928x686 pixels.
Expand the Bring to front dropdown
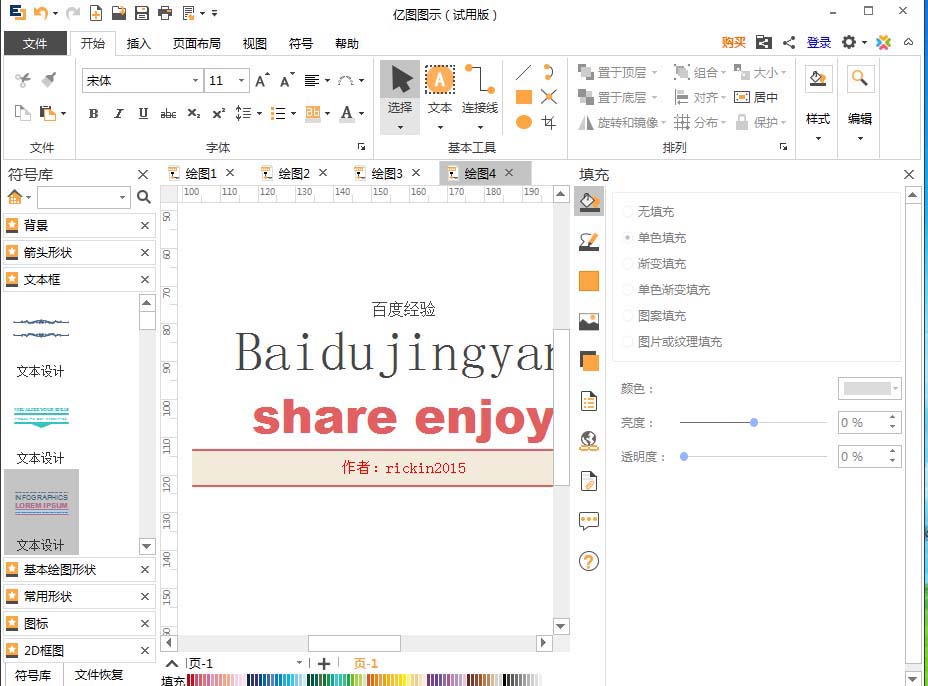655,73
